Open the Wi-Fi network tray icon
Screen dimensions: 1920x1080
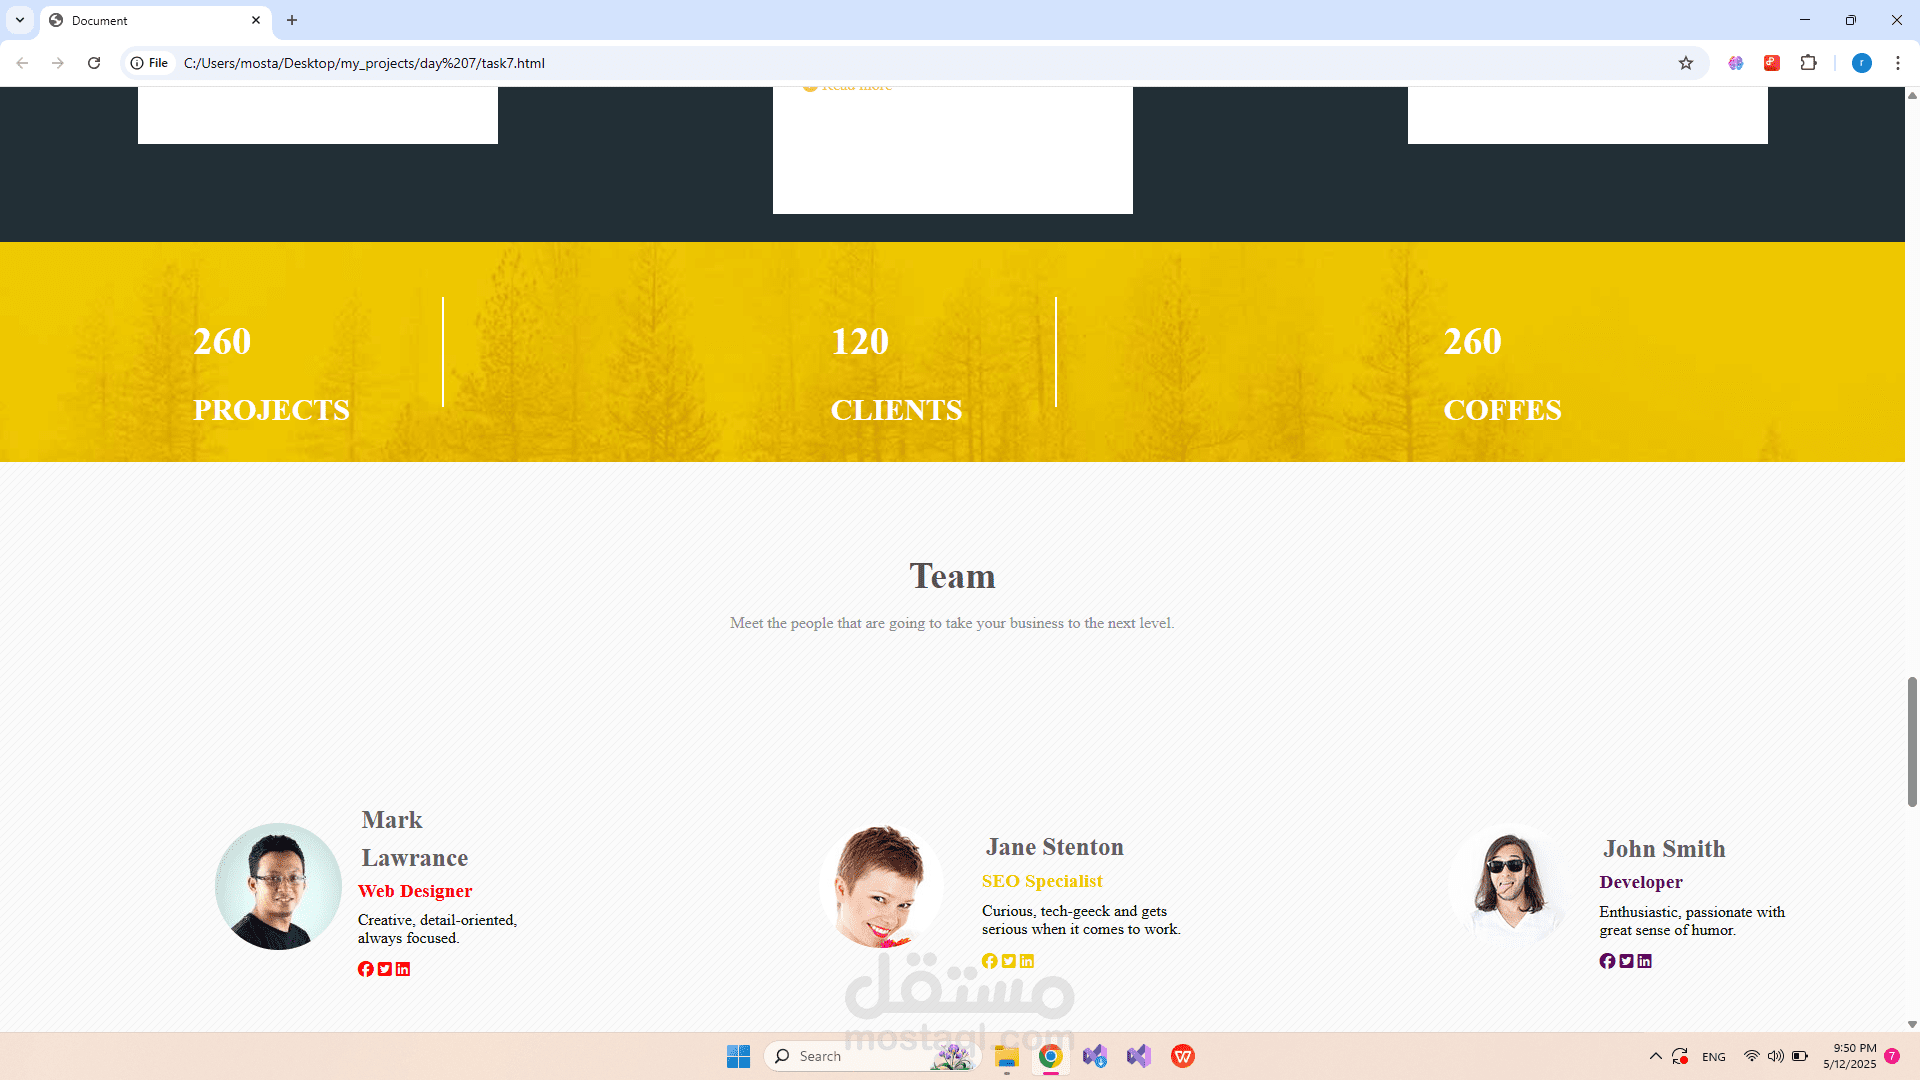[1751, 1056]
